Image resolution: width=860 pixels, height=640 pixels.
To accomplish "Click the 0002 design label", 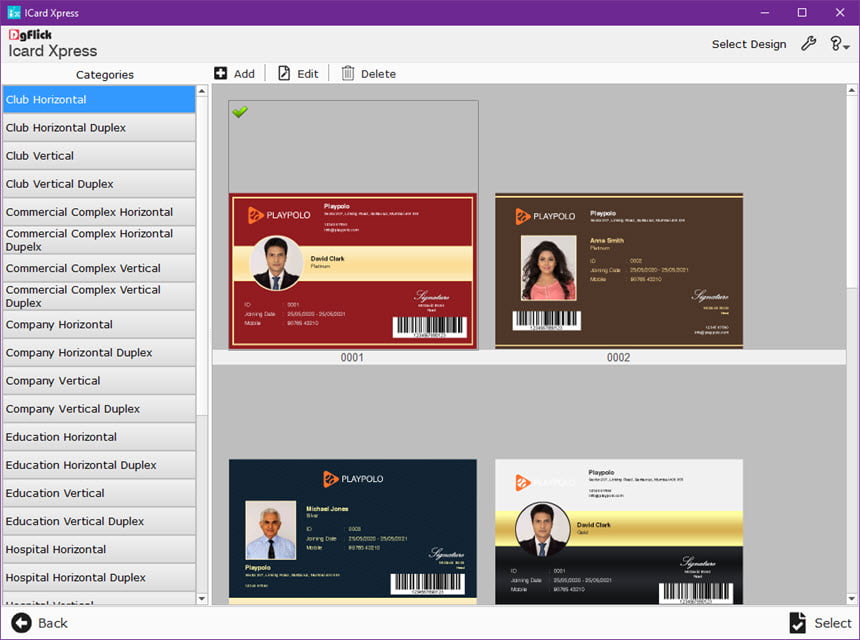I will click(x=618, y=358).
